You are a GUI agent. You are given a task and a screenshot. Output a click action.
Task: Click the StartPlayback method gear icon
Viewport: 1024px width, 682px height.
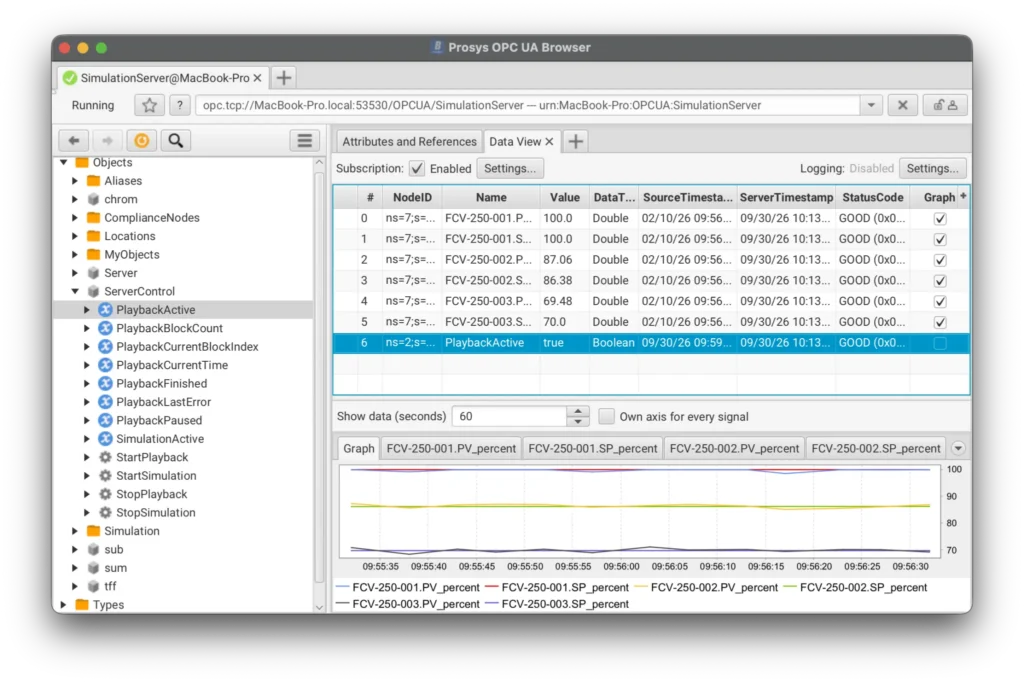pos(105,457)
